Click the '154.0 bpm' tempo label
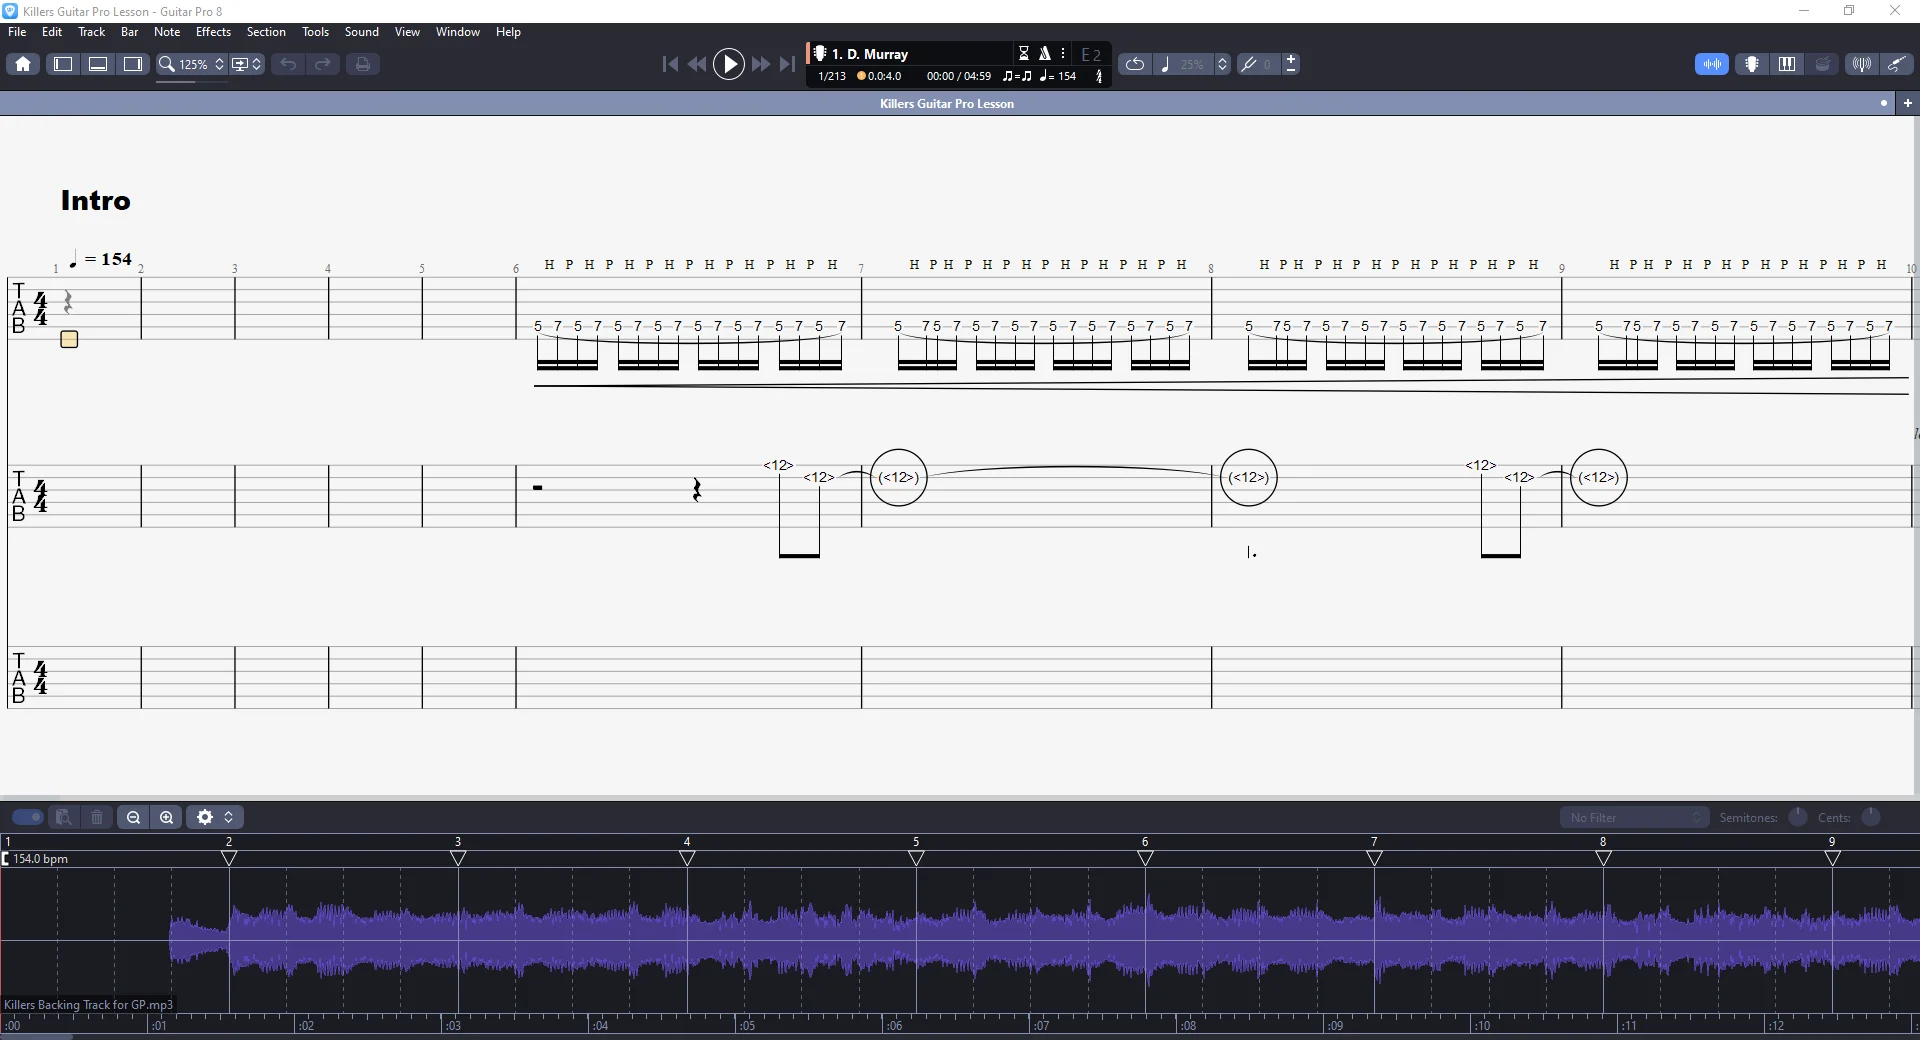 coord(40,859)
